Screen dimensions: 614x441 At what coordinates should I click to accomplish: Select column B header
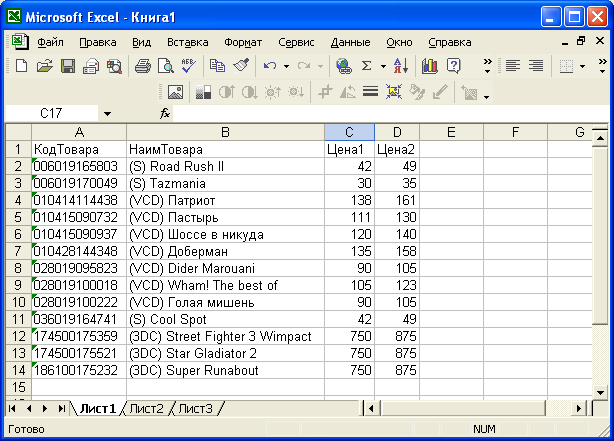(225, 132)
